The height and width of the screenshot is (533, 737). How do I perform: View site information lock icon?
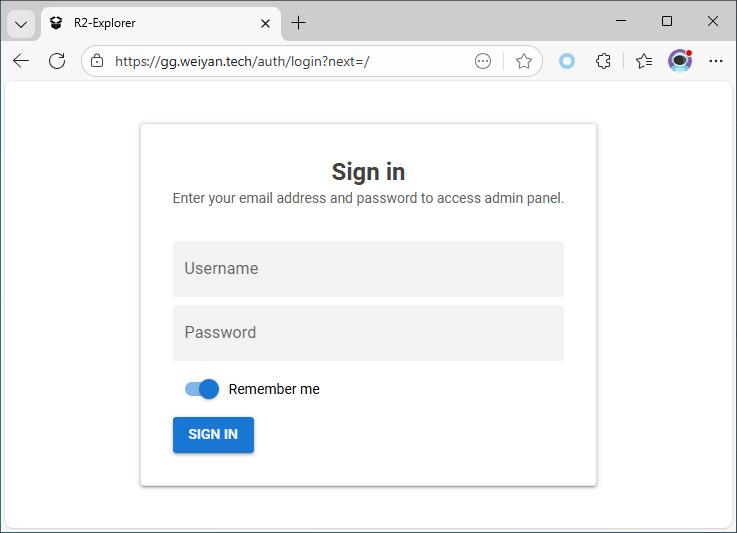[x=97, y=61]
